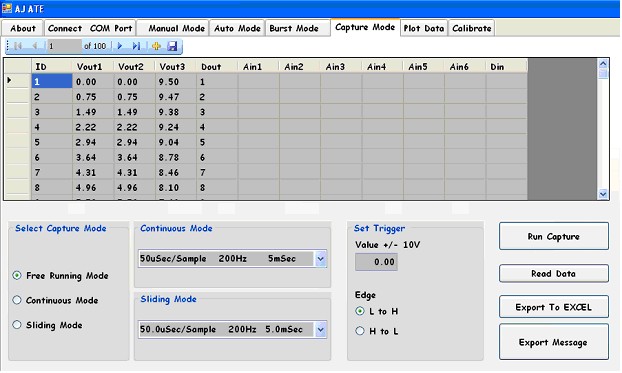The height and width of the screenshot is (373, 622).
Task: Click Run Capture button
Action: tap(554, 236)
